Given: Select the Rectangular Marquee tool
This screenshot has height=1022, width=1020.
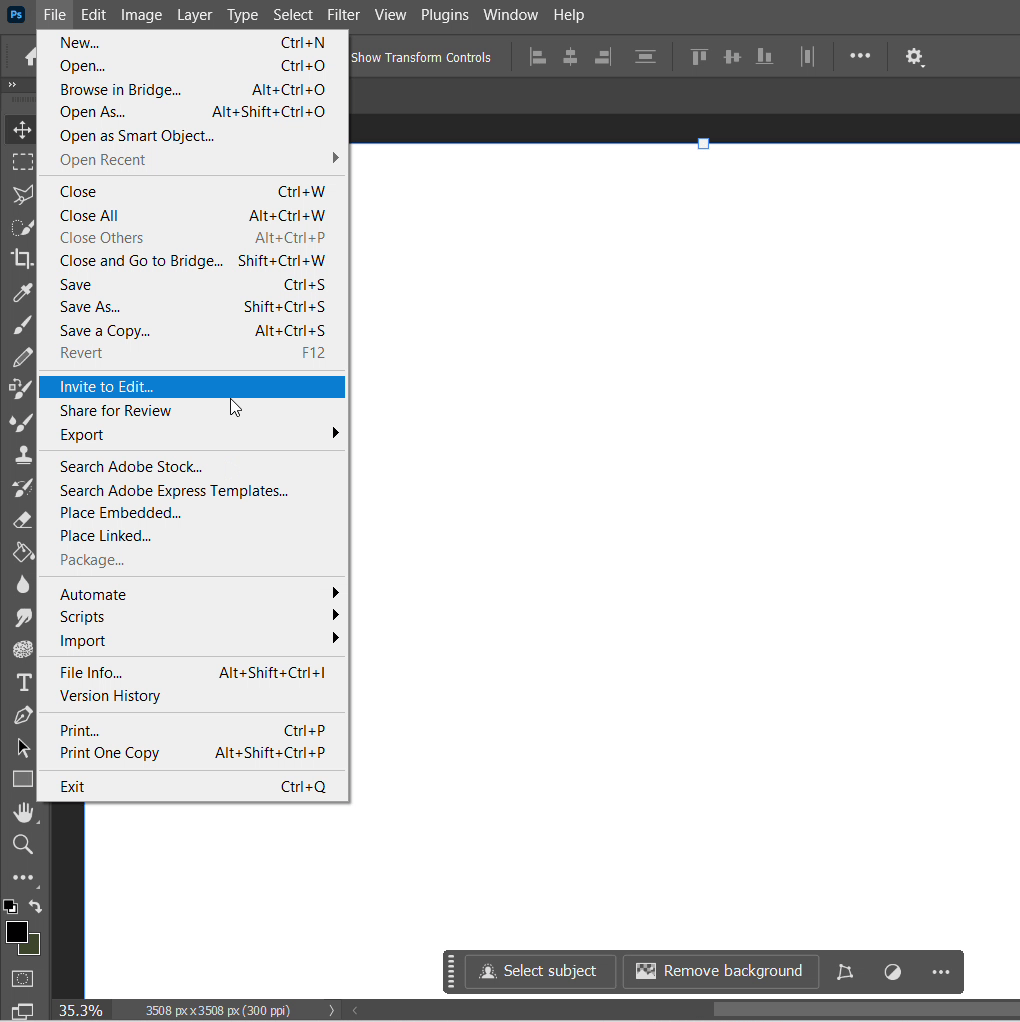Looking at the screenshot, I should tap(22, 162).
